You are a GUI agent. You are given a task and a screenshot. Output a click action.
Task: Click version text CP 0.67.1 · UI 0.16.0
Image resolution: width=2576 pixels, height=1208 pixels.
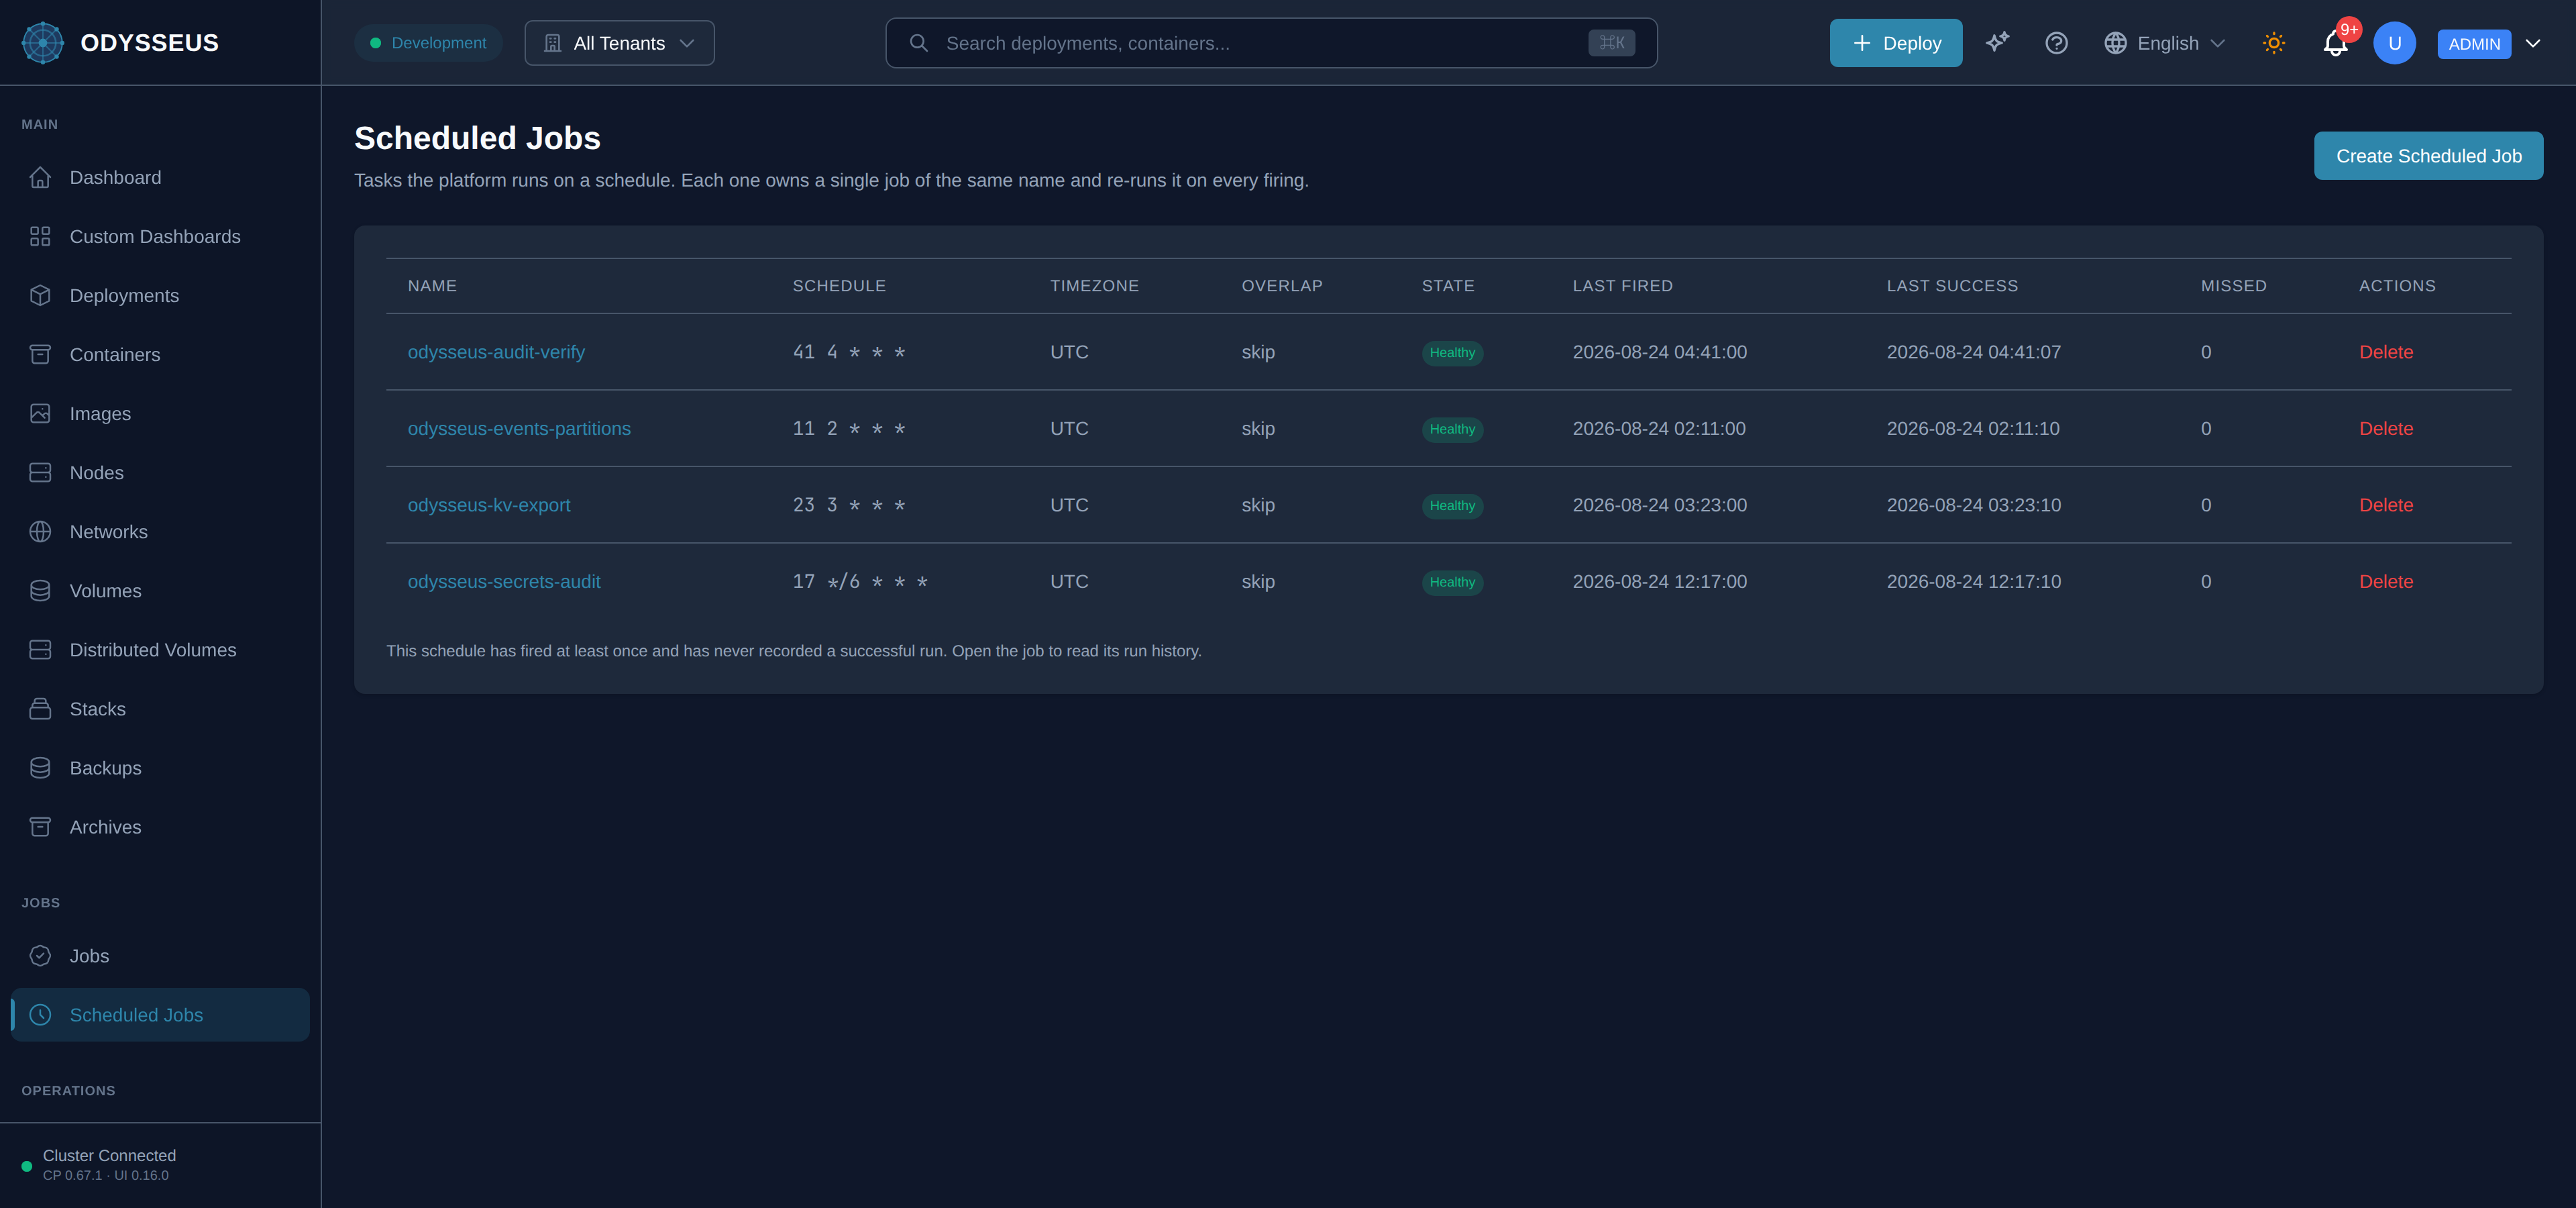(106, 1175)
